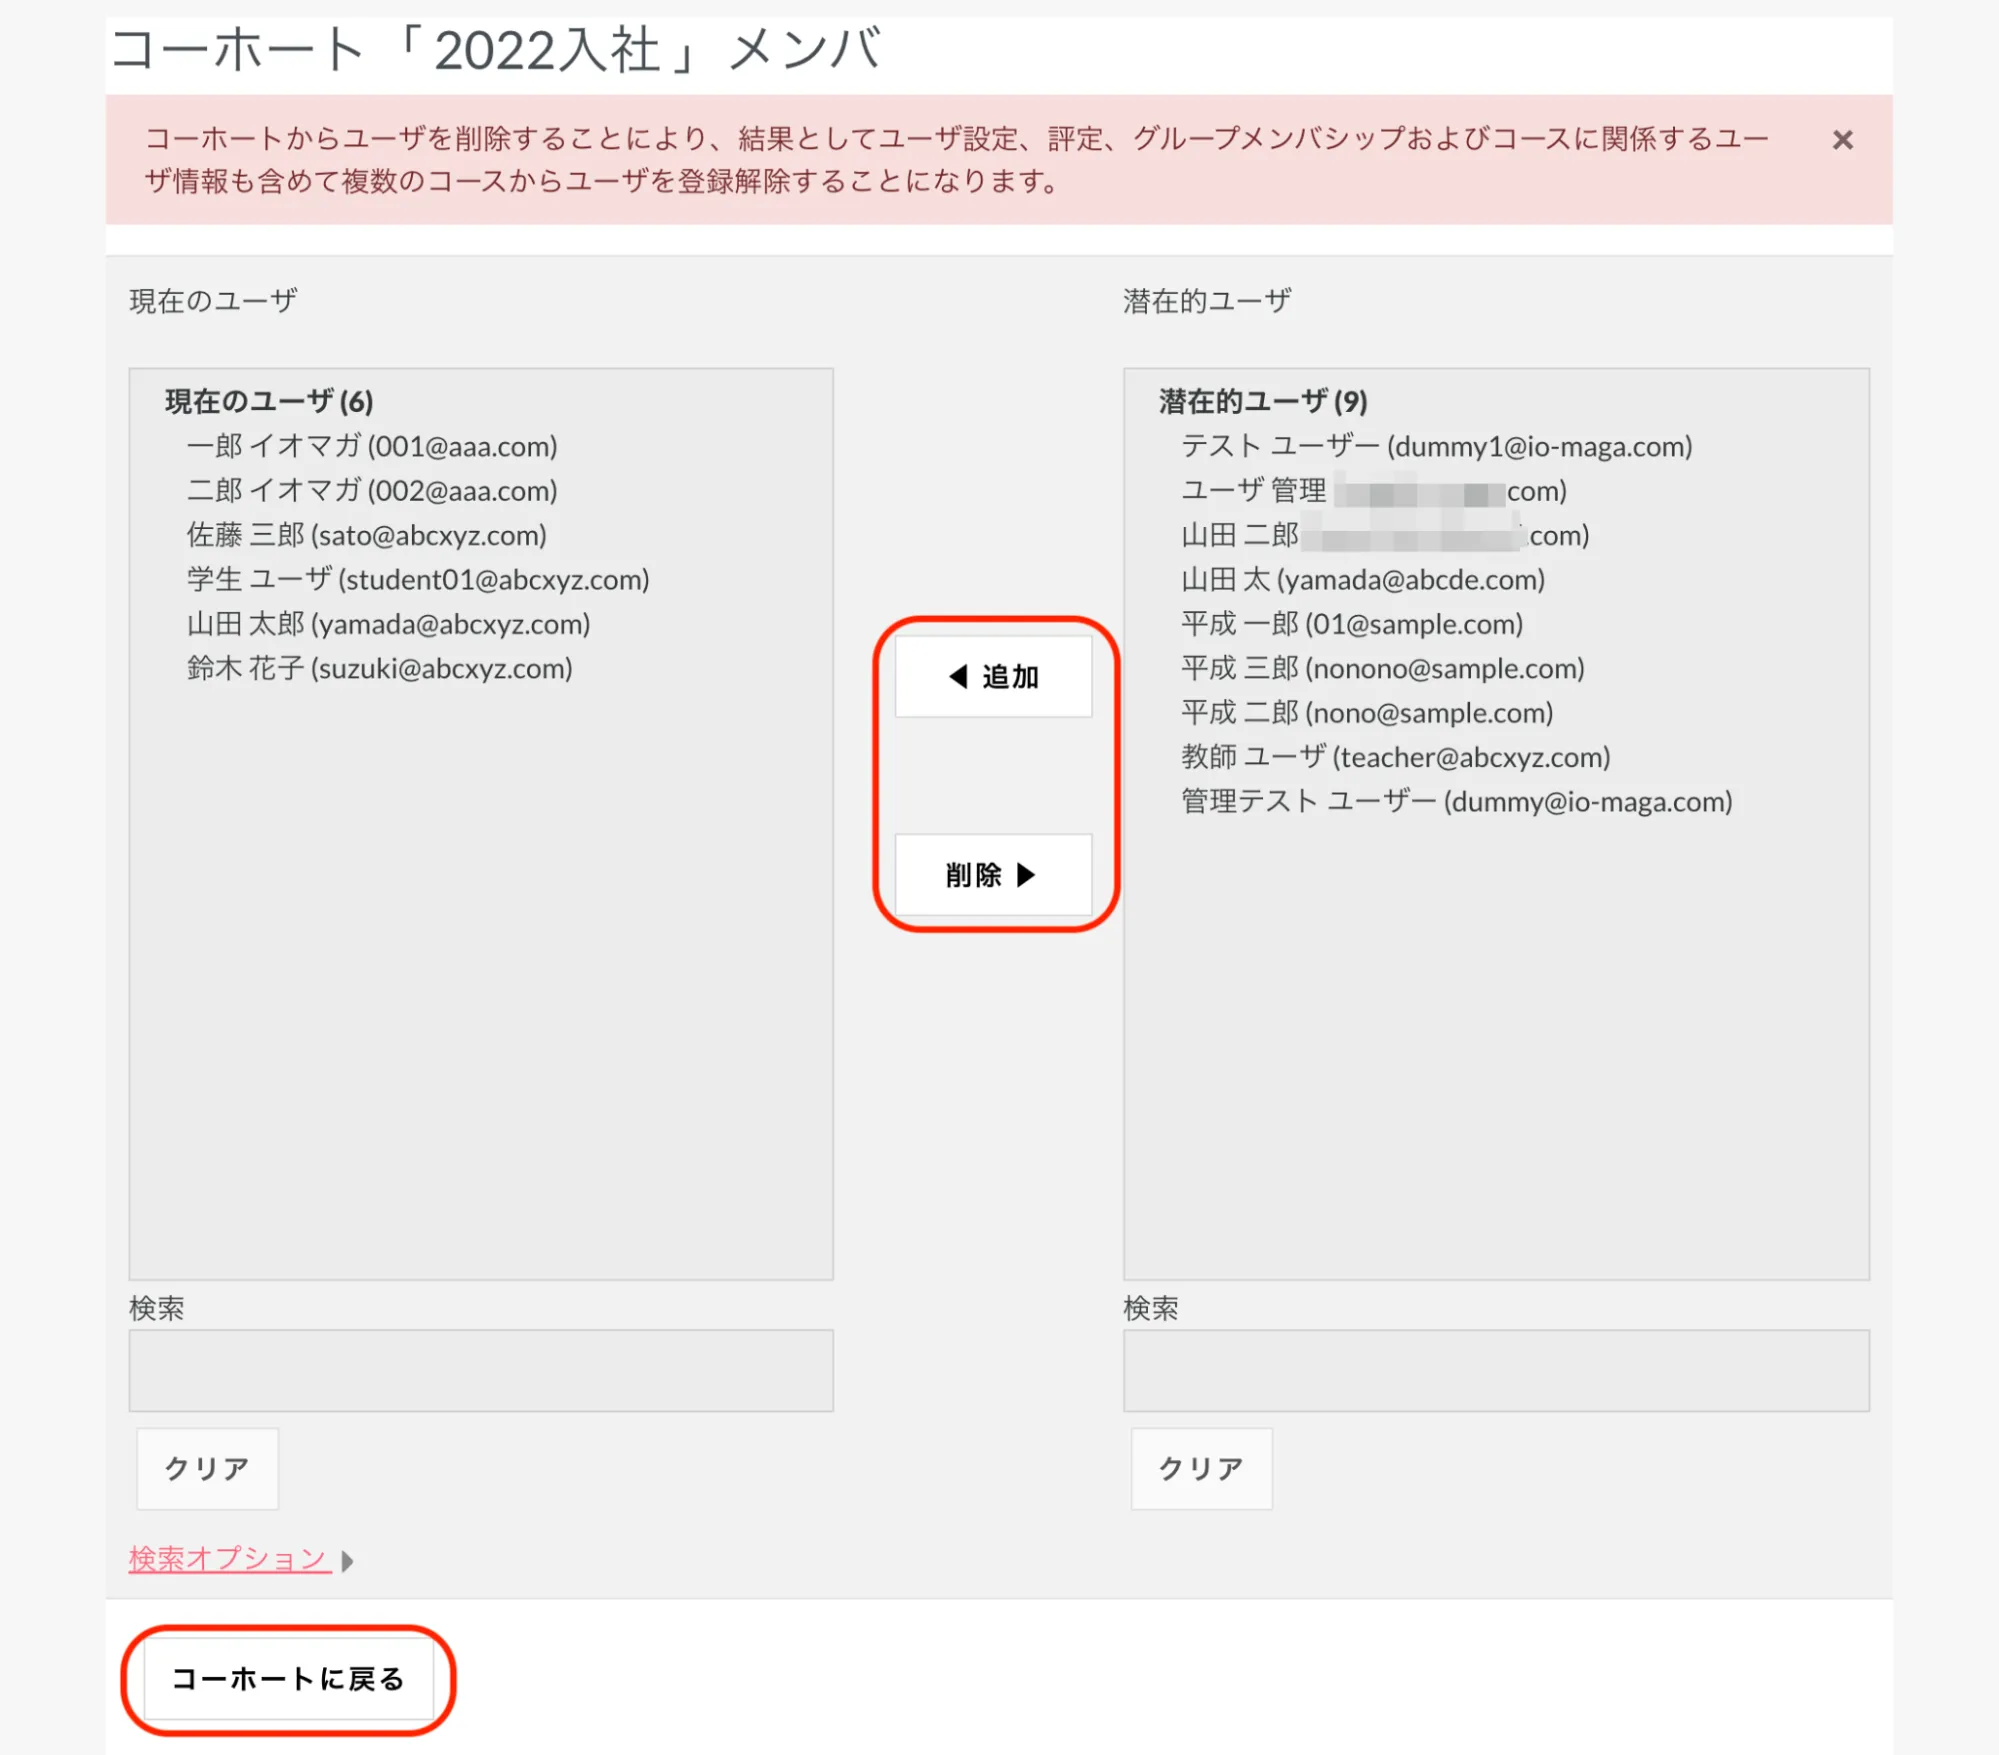Clear the potential users search
Viewport: 1999px width, 1755px height.
(x=1201, y=1468)
